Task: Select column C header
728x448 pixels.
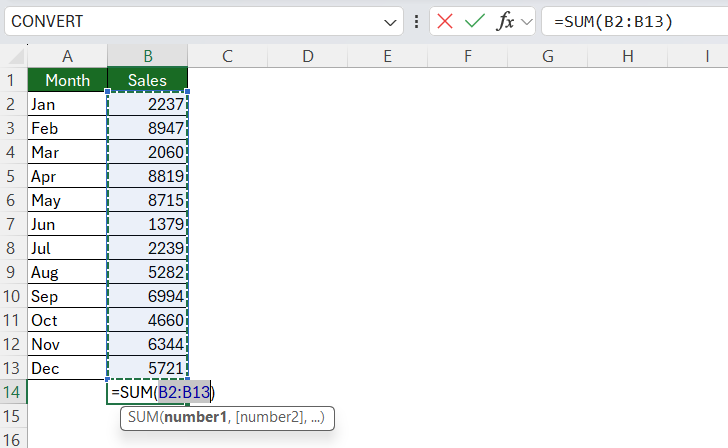Action: pos(228,56)
